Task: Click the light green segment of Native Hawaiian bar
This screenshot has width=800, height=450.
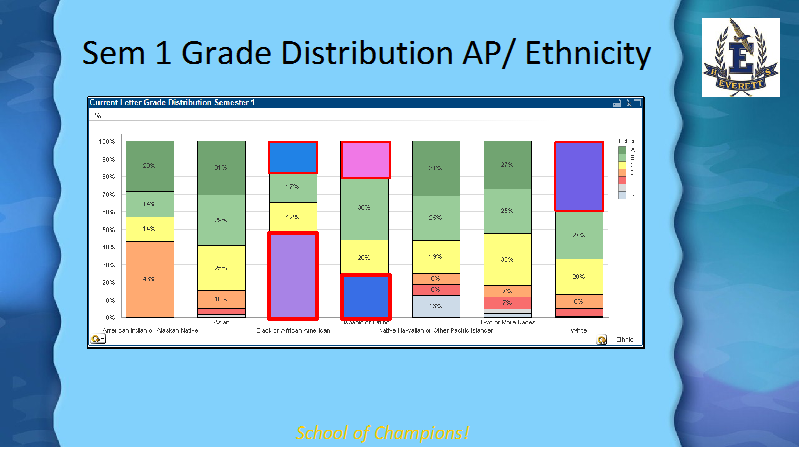Action: click(436, 218)
